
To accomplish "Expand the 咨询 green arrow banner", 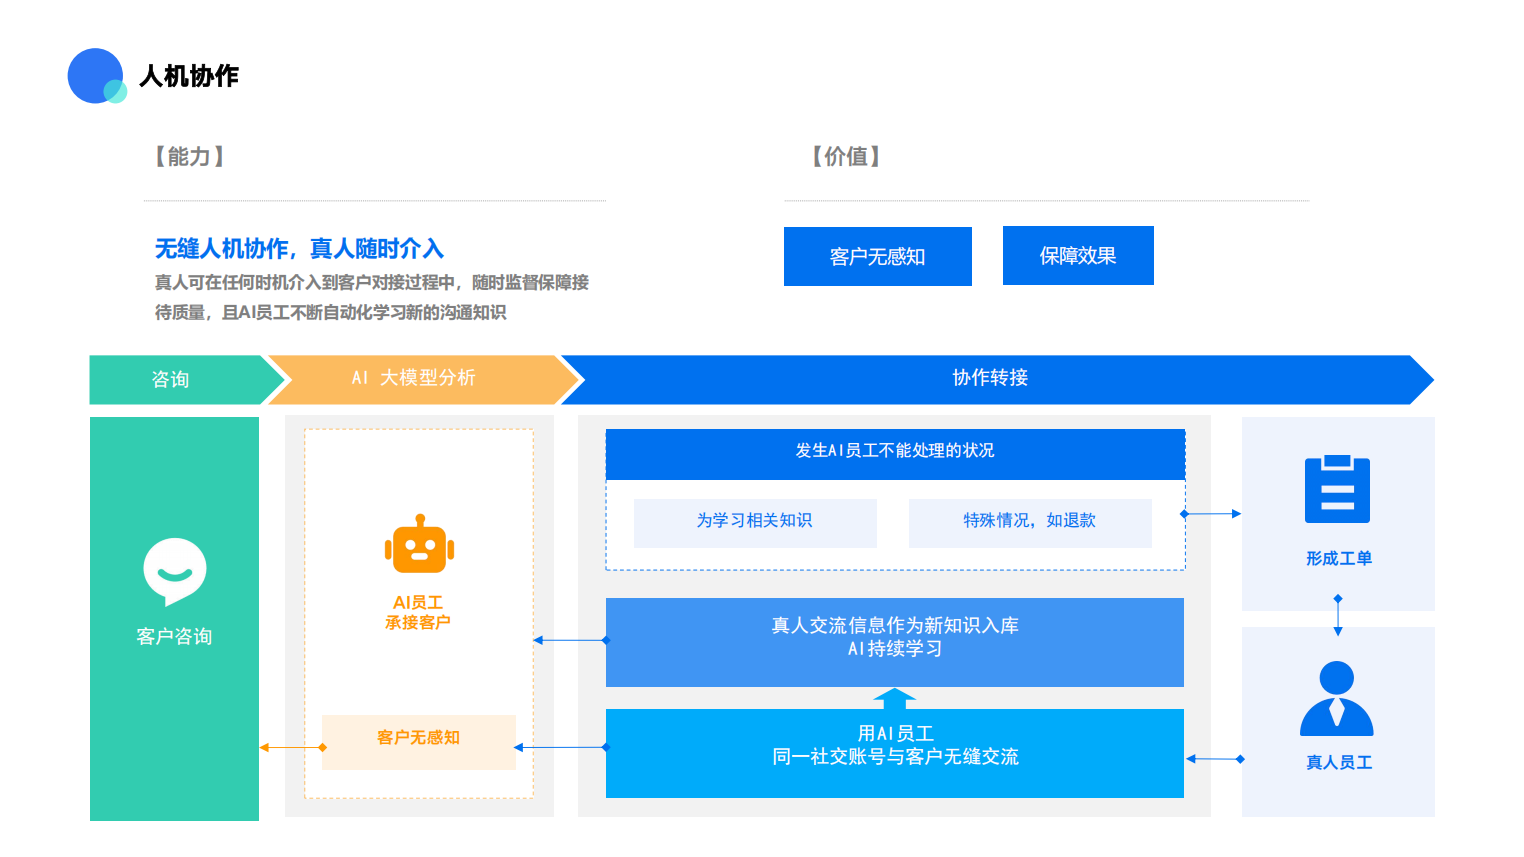I will (x=170, y=379).
